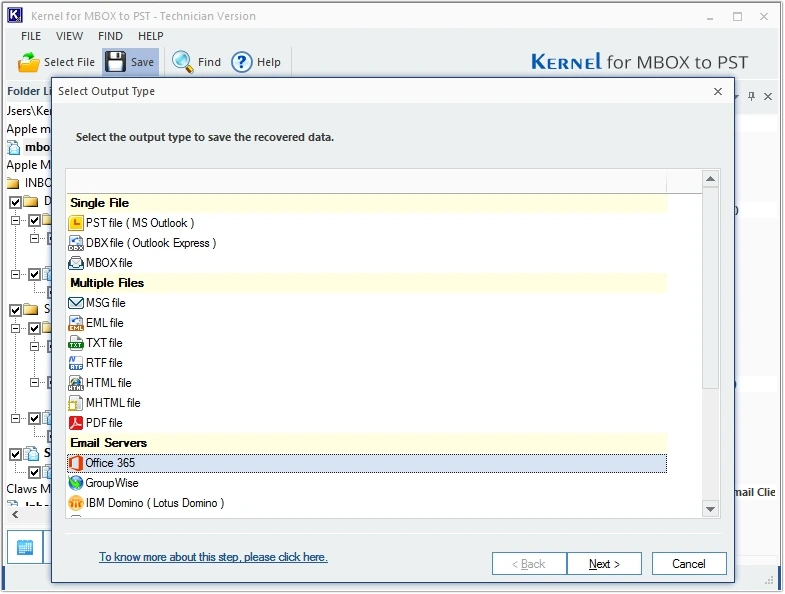Select the MSG file envelope icon
This screenshot has width=785, height=594.
click(x=76, y=303)
